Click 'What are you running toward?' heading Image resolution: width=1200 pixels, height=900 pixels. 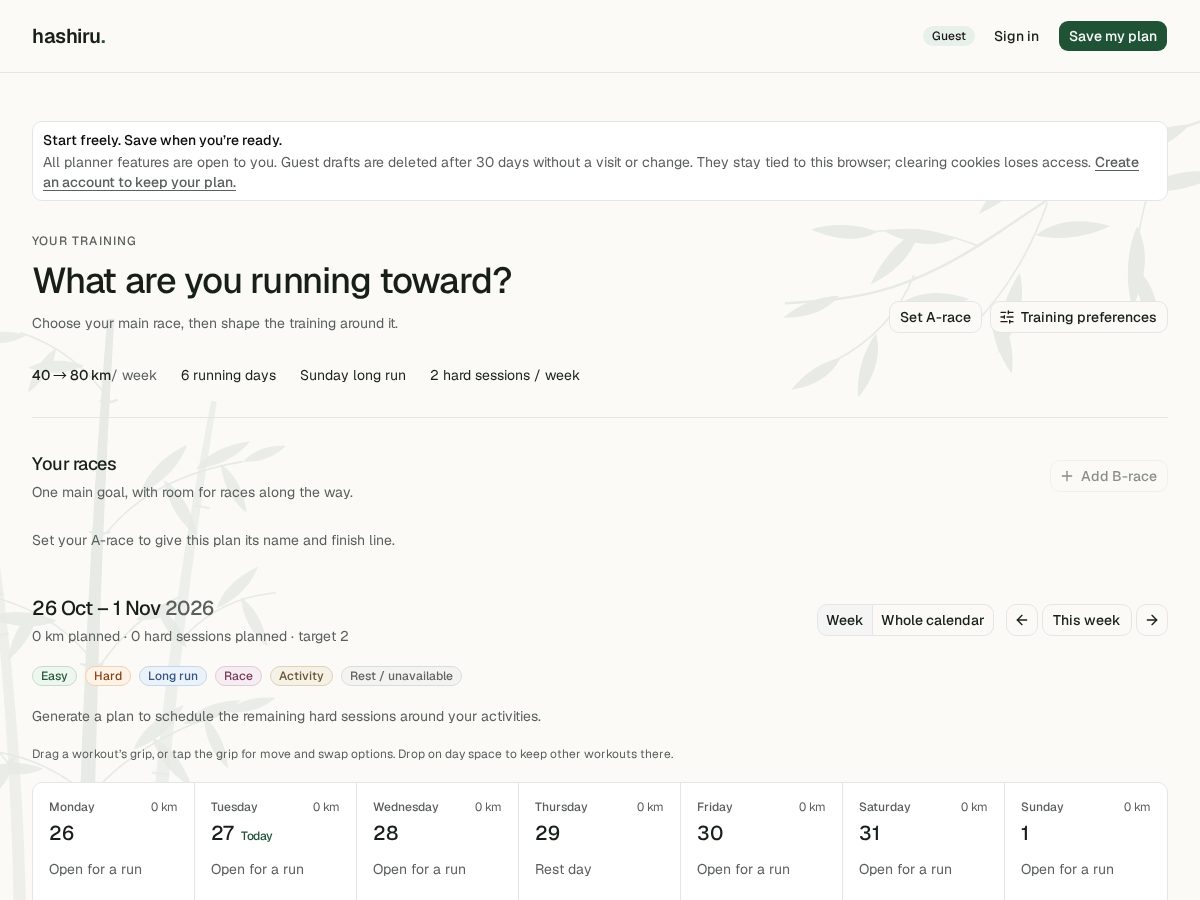(272, 281)
